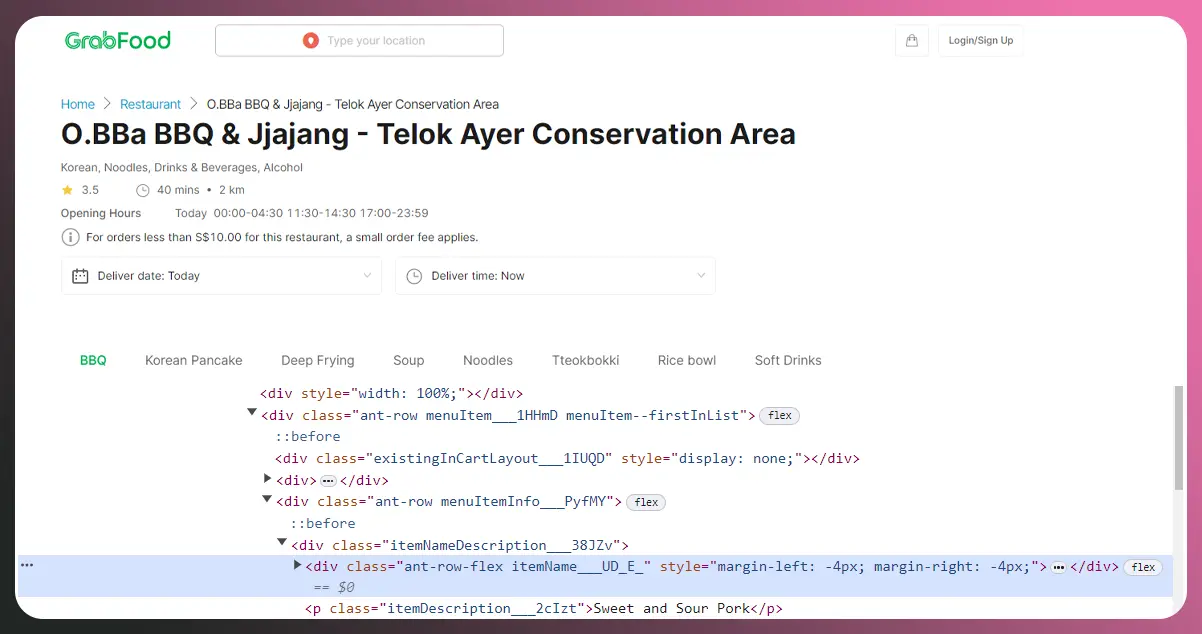Click the Login/Sign Up button
The width and height of the screenshot is (1202, 634).
[980, 41]
